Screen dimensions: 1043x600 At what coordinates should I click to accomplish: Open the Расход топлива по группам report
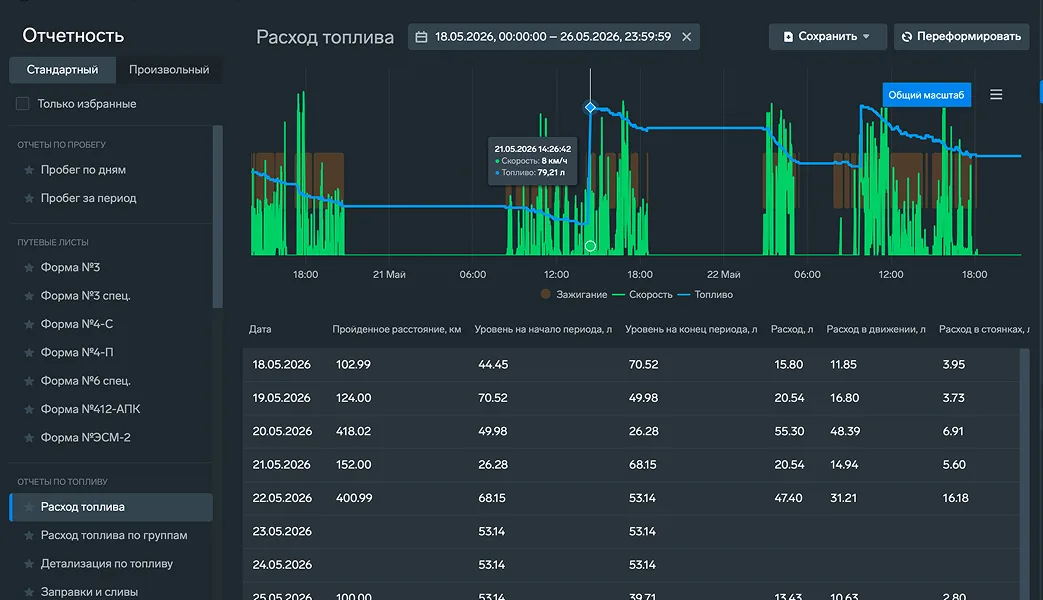tap(114, 535)
